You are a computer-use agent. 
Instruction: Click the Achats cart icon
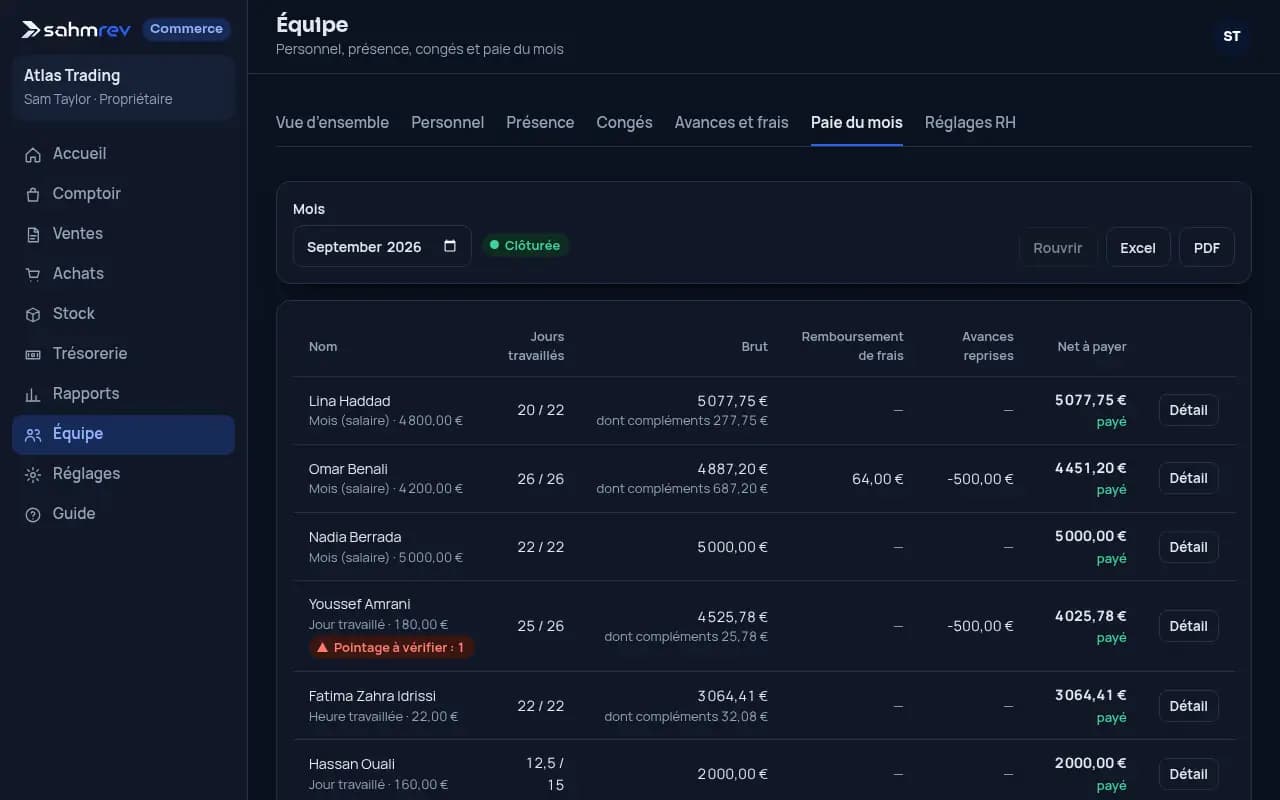click(x=33, y=274)
